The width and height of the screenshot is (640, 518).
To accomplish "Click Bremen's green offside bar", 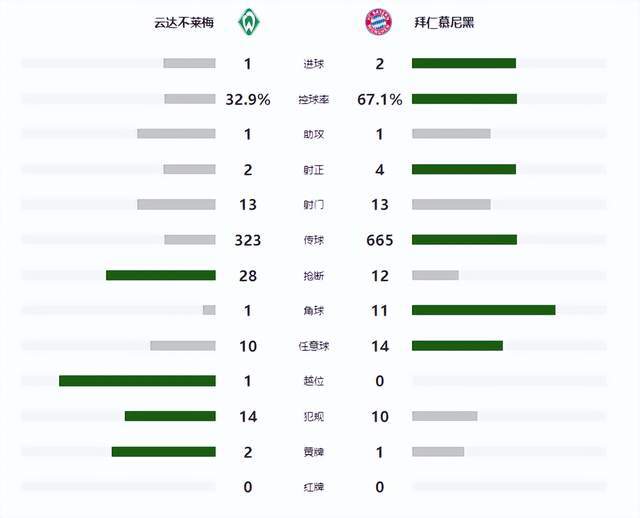I will tap(137, 381).
